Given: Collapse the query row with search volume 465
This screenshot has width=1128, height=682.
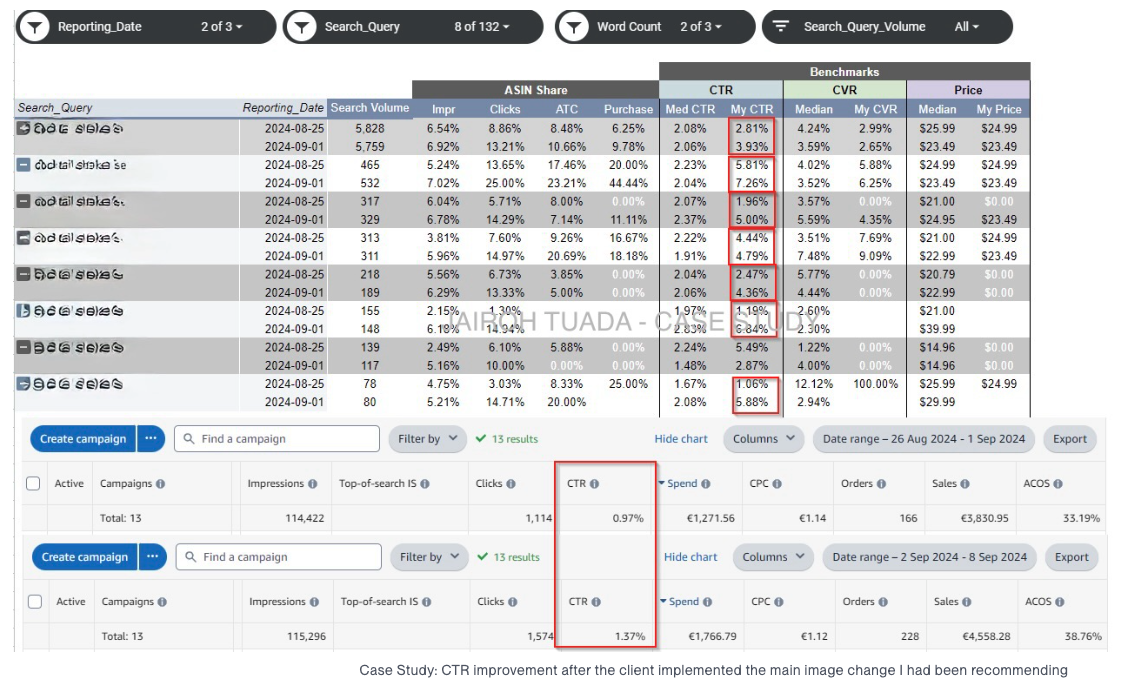Looking at the screenshot, I should tap(24, 165).
